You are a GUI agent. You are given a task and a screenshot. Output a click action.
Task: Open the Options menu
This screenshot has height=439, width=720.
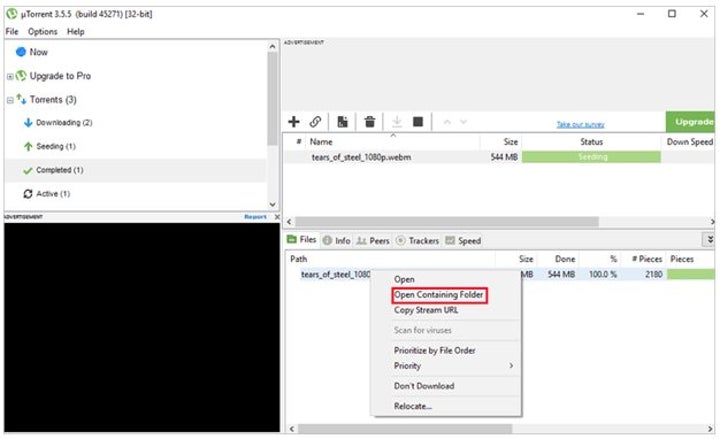42,32
